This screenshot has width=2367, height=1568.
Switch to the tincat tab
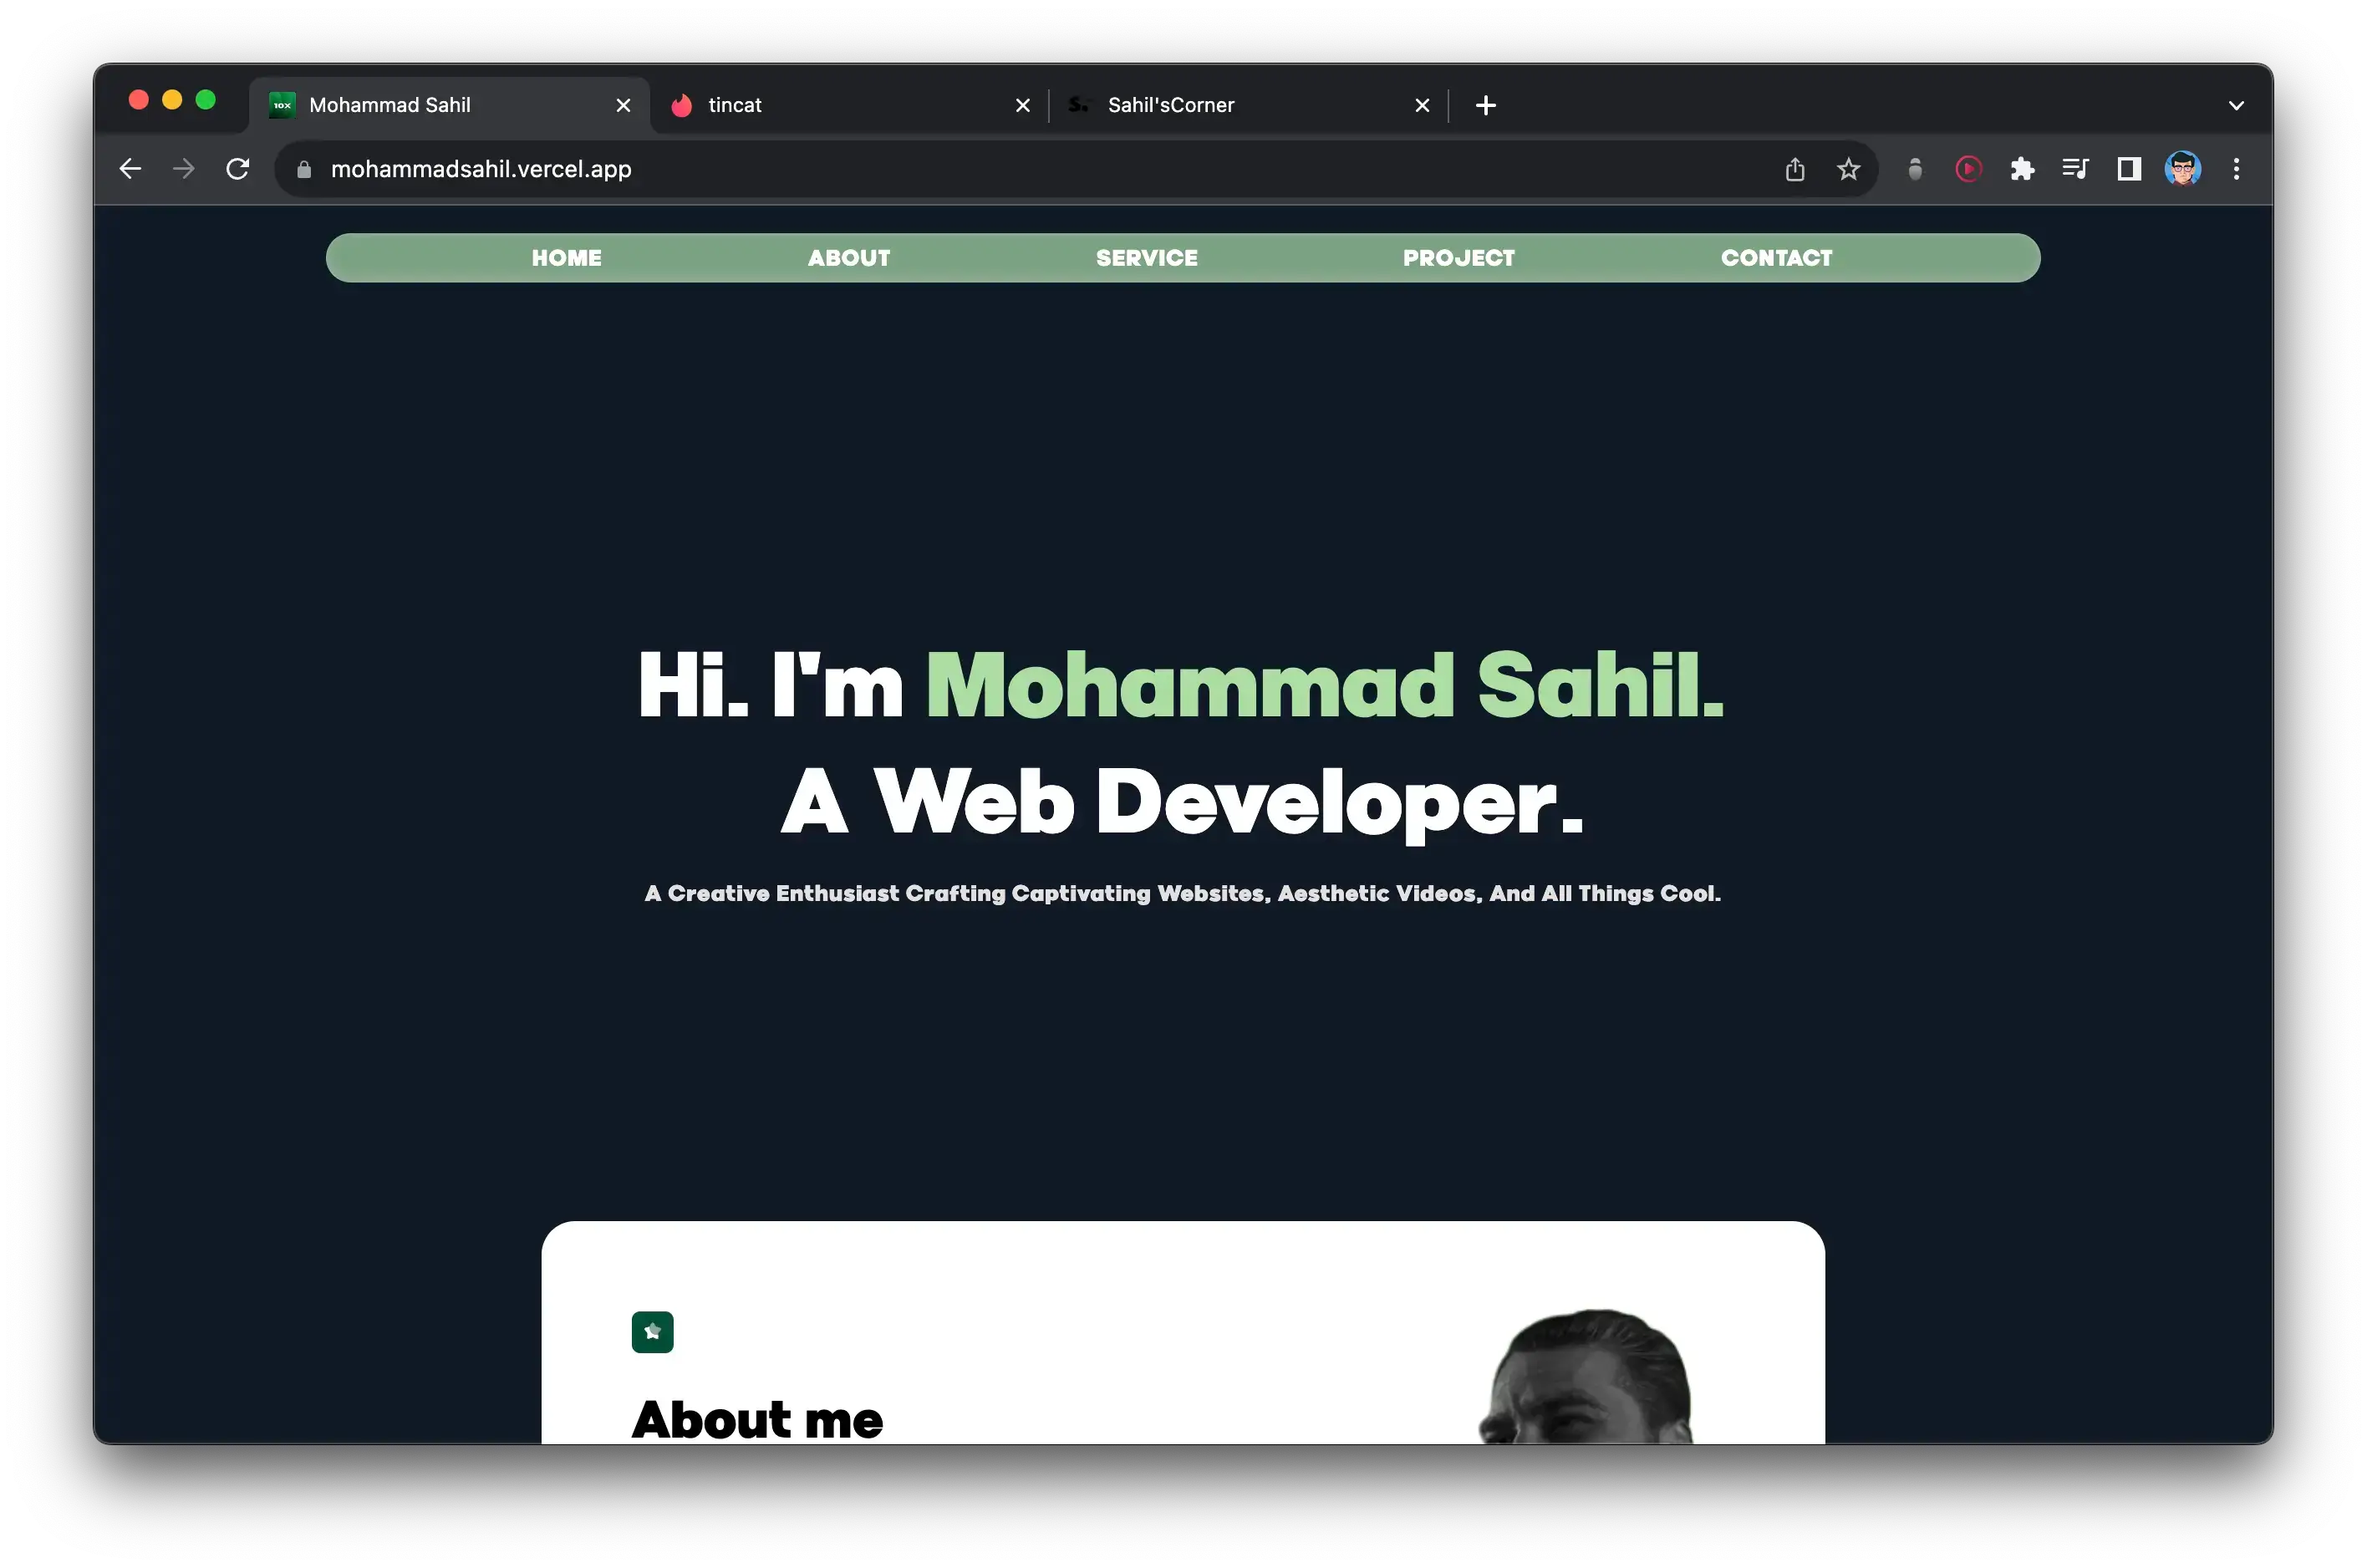pyautogui.click(x=850, y=105)
